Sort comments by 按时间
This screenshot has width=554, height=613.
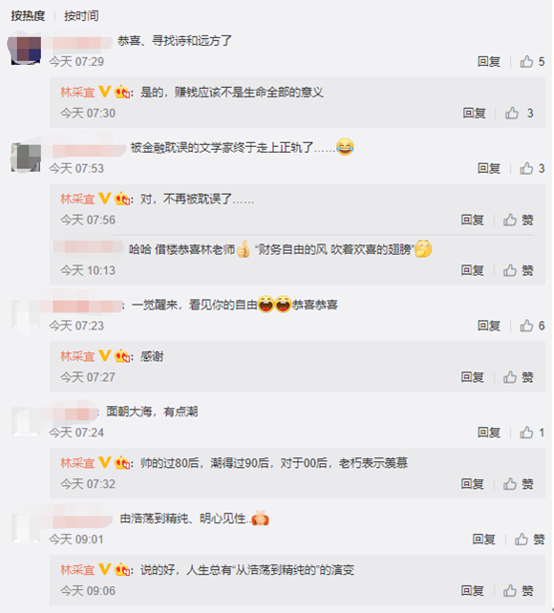tap(81, 16)
